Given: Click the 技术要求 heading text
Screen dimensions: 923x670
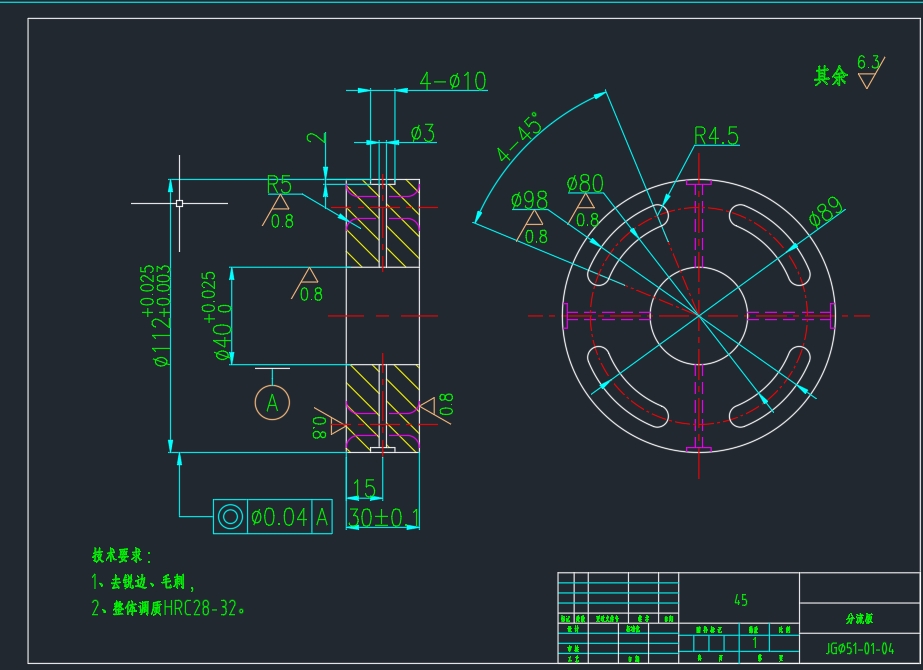Looking at the screenshot, I should tap(122, 555).
